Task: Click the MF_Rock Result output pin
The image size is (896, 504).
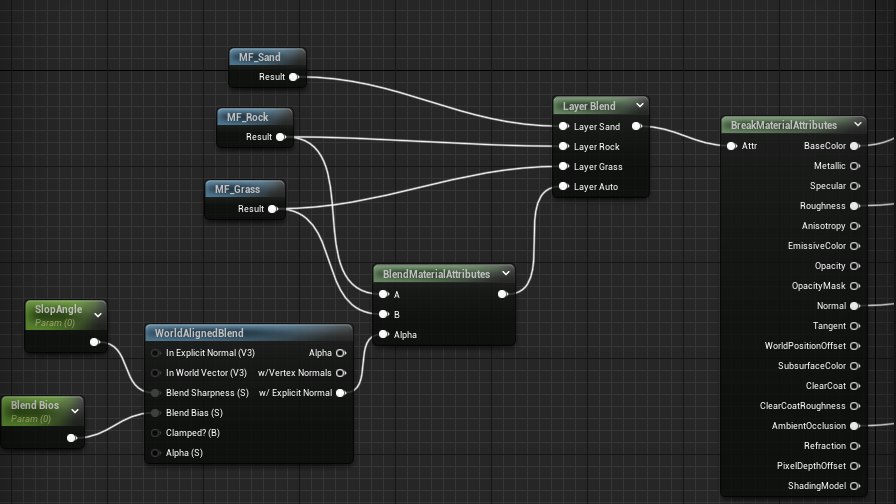Action: click(x=281, y=137)
